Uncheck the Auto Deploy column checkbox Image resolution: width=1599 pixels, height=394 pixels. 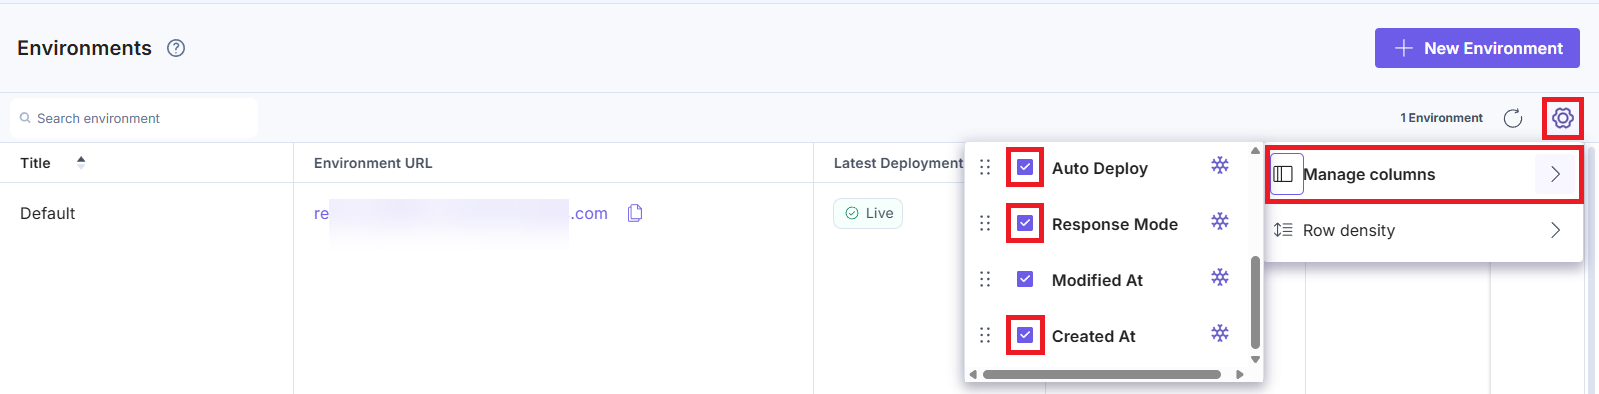point(1025,167)
